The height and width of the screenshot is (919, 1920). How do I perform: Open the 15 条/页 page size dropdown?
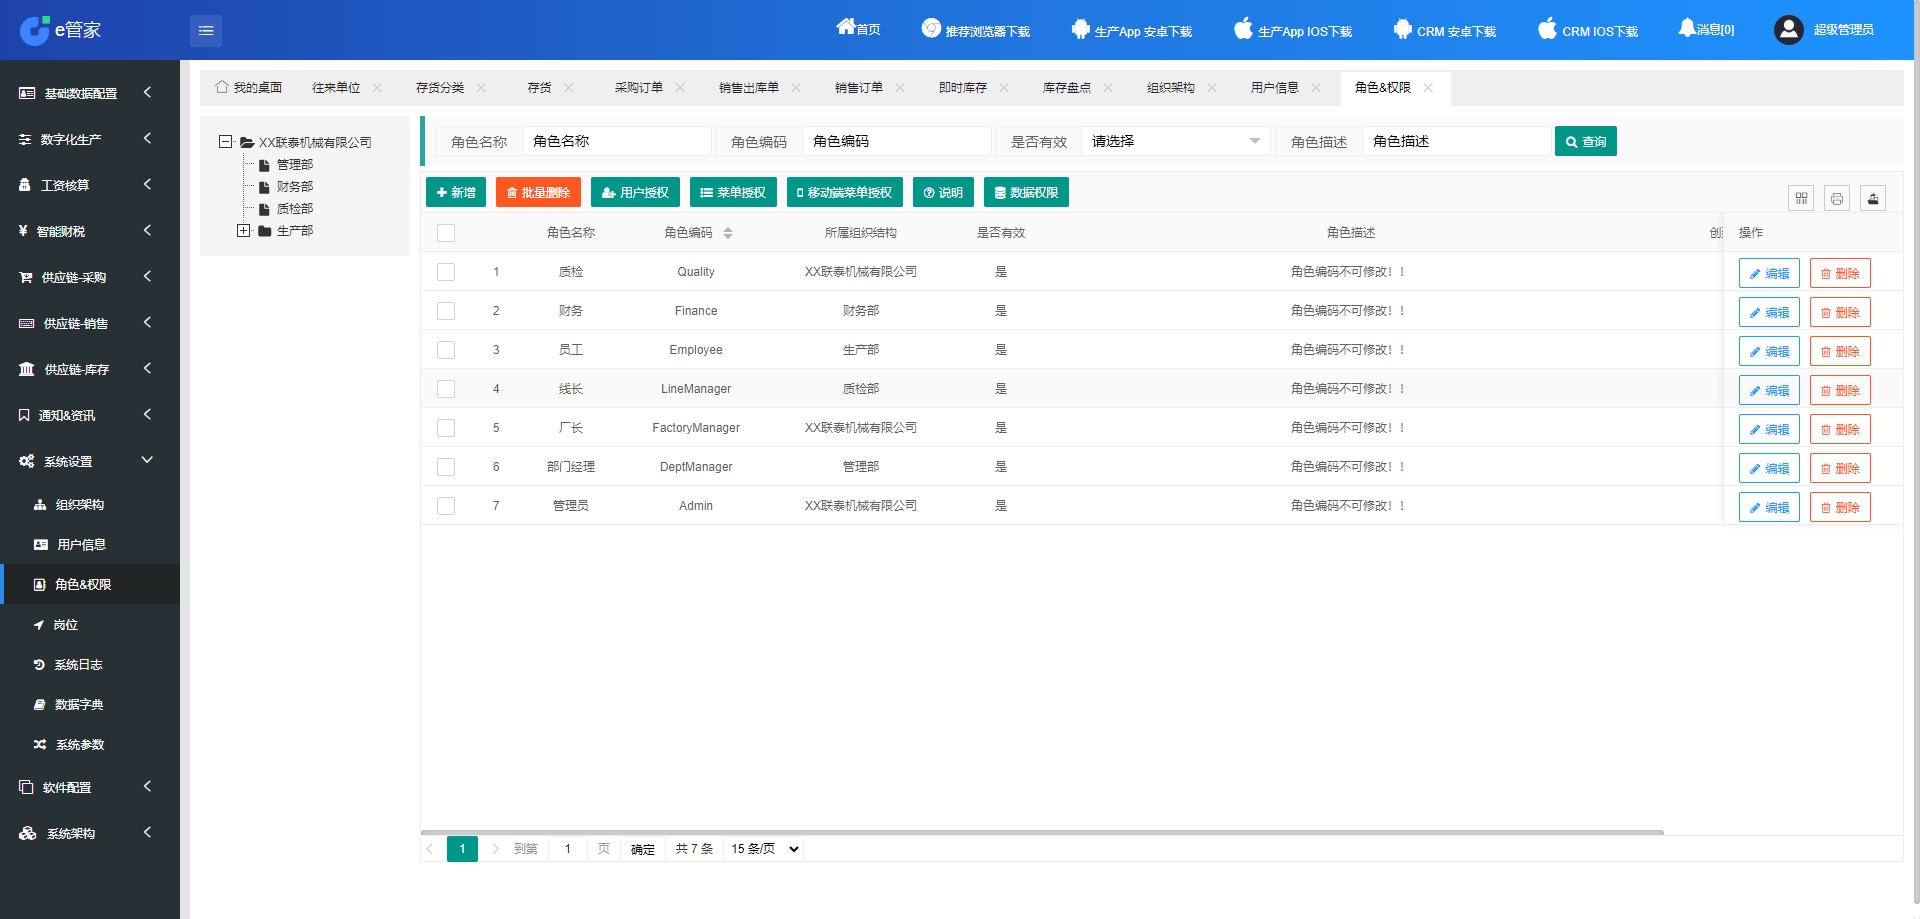tap(764, 849)
